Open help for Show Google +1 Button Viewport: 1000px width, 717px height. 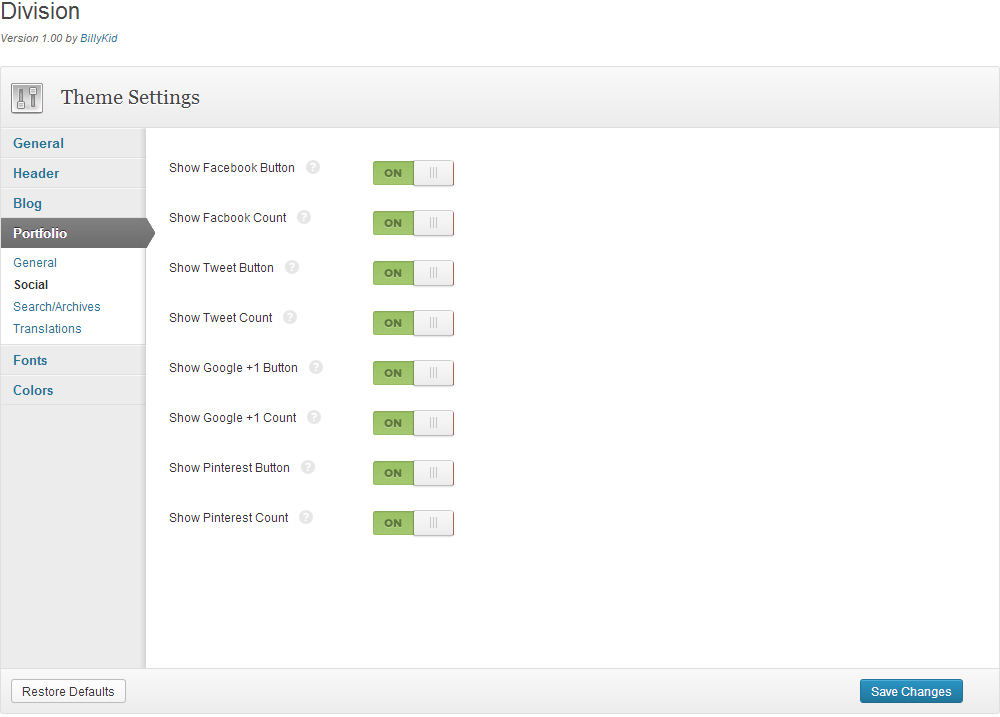click(316, 367)
